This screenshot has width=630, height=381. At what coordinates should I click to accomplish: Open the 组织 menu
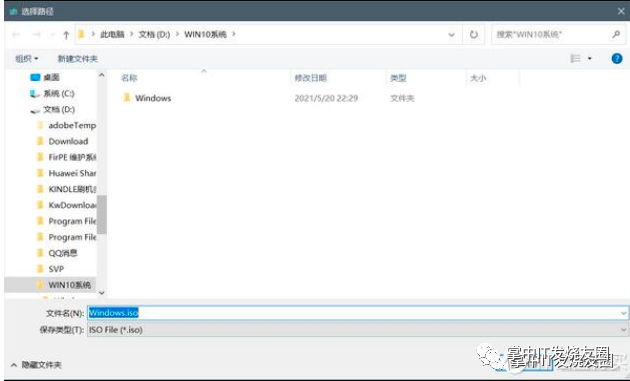pos(27,59)
